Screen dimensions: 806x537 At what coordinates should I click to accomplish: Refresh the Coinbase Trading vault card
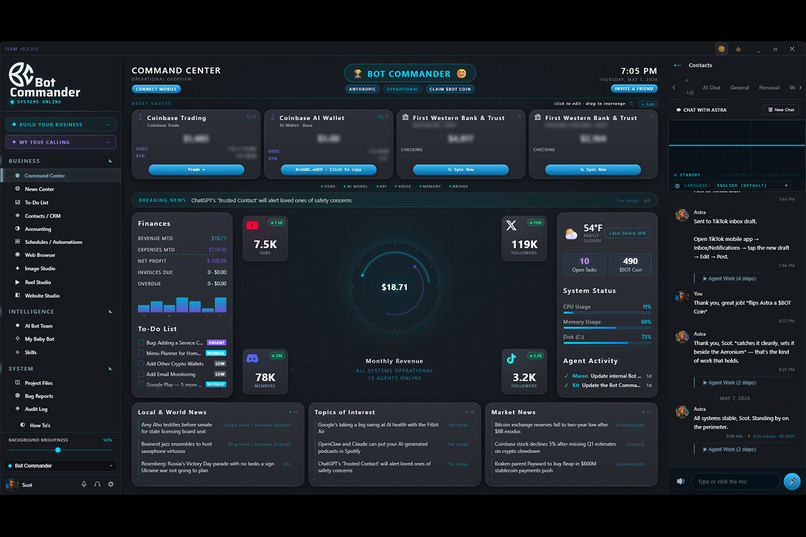pos(249,117)
